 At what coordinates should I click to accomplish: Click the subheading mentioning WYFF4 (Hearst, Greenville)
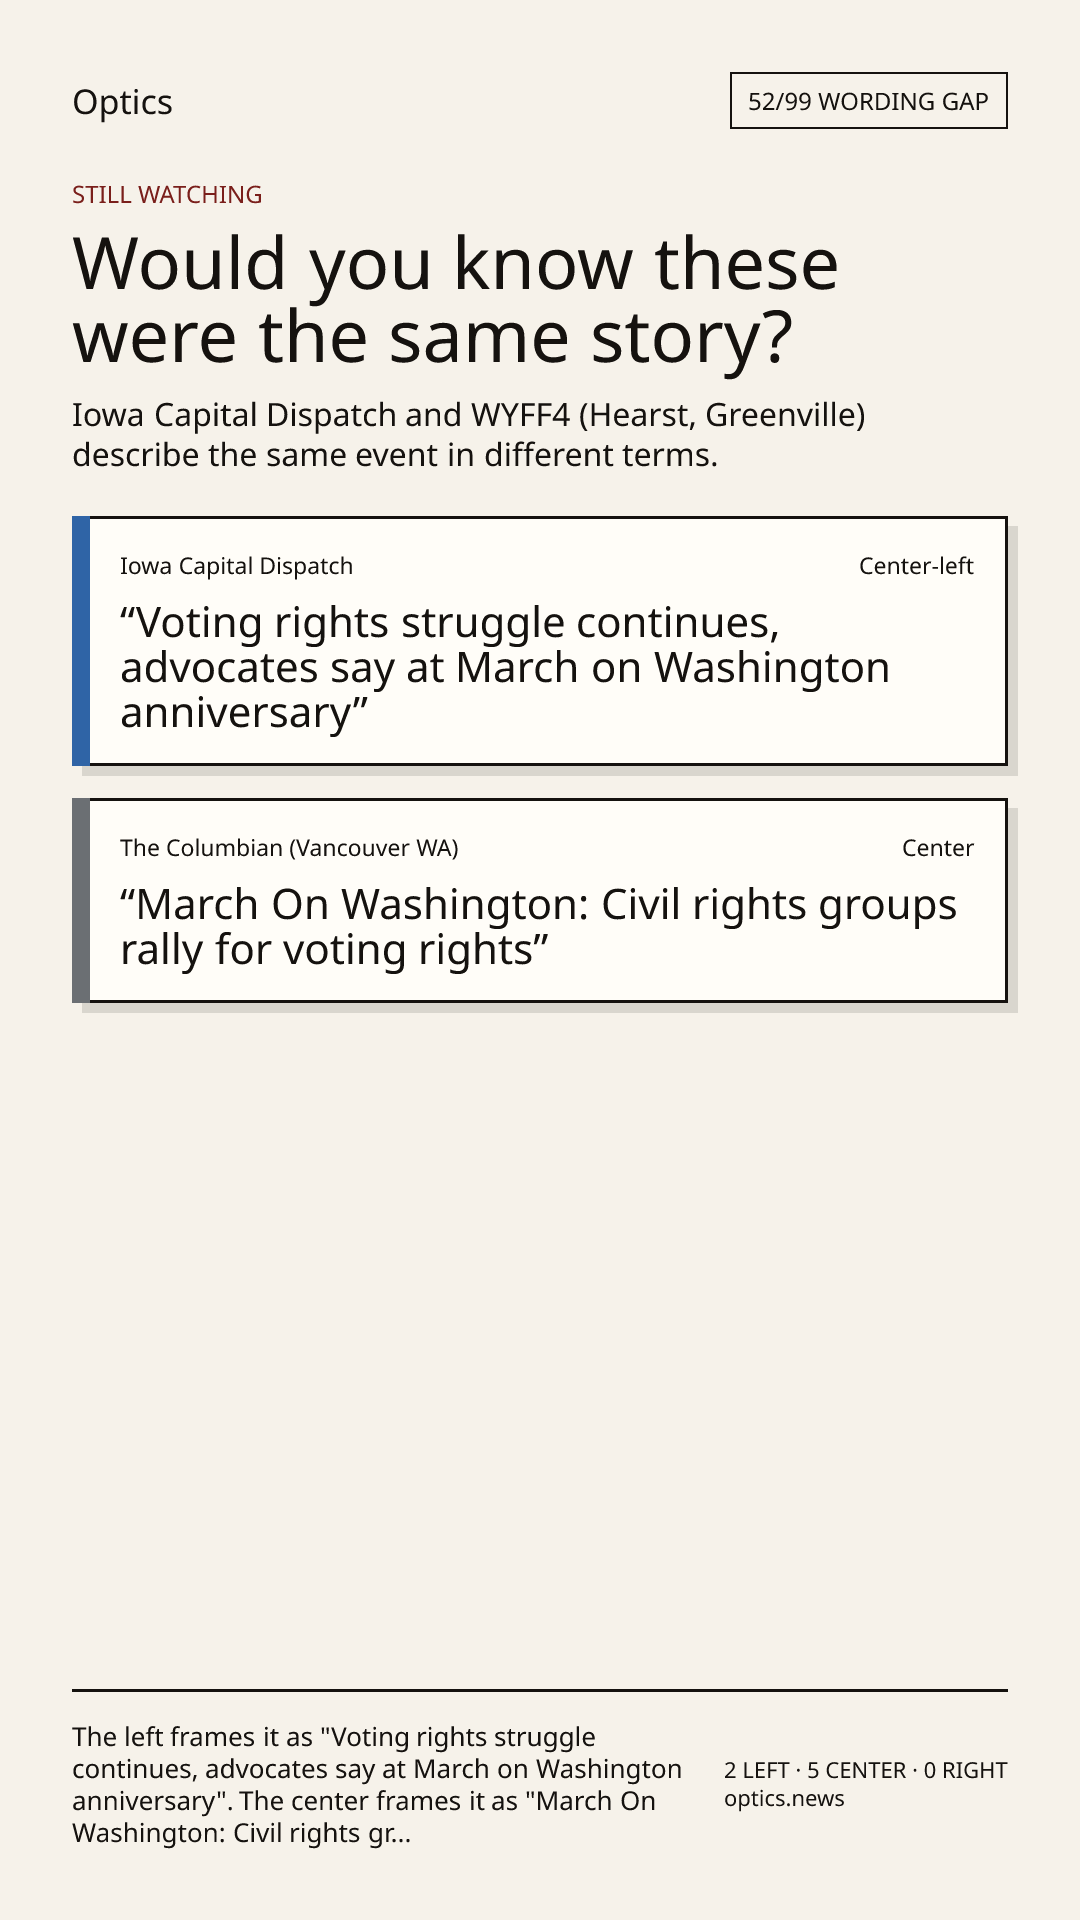click(469, 434)
